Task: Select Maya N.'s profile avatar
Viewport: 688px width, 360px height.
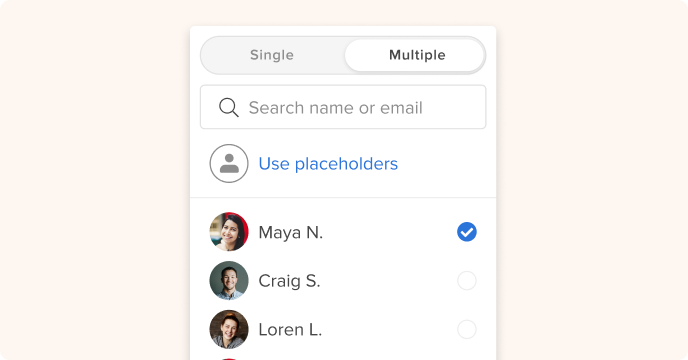Action: pos(229,232)
